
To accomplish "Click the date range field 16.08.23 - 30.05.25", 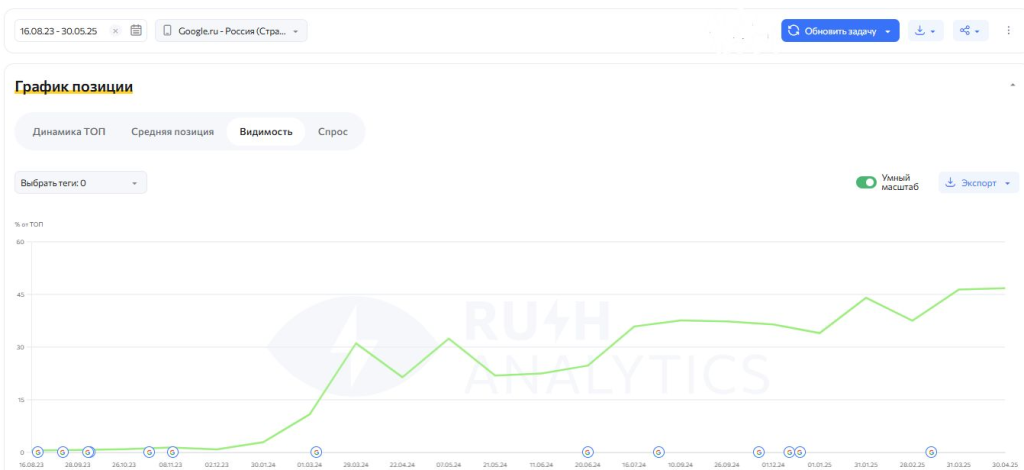I will tap(62, 31).
